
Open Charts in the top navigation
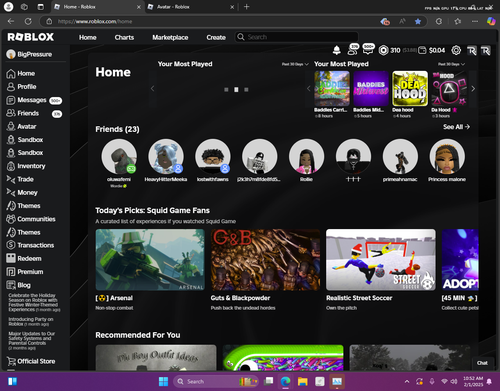click(124, 37)
